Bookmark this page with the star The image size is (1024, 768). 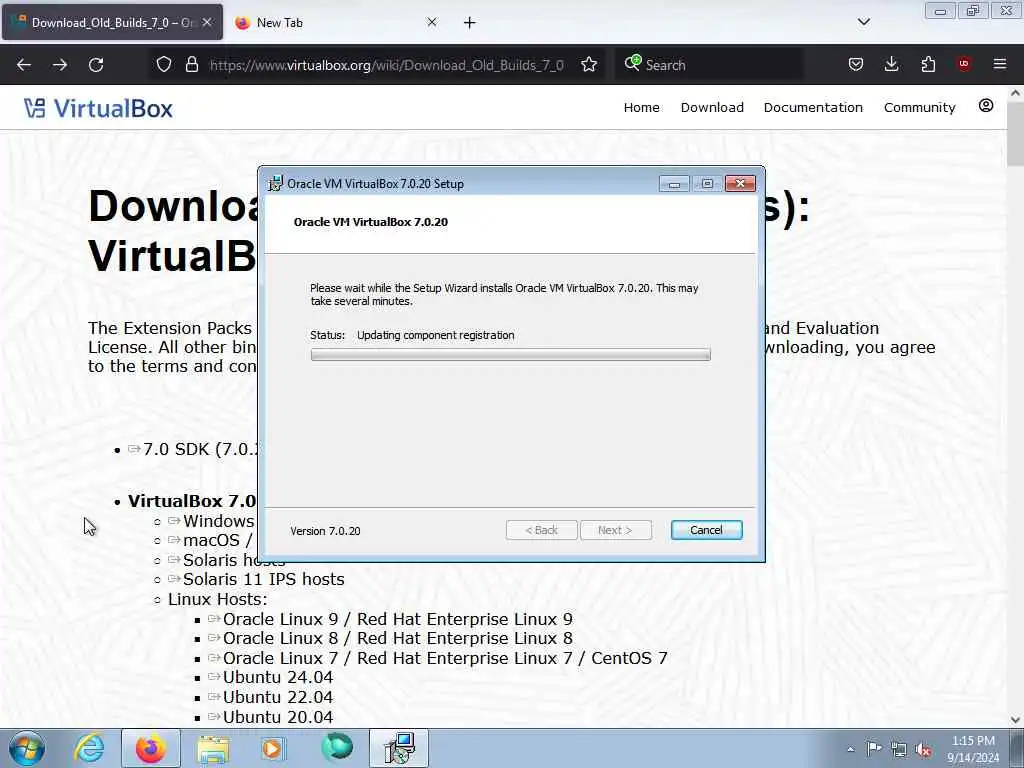[589, 65]
